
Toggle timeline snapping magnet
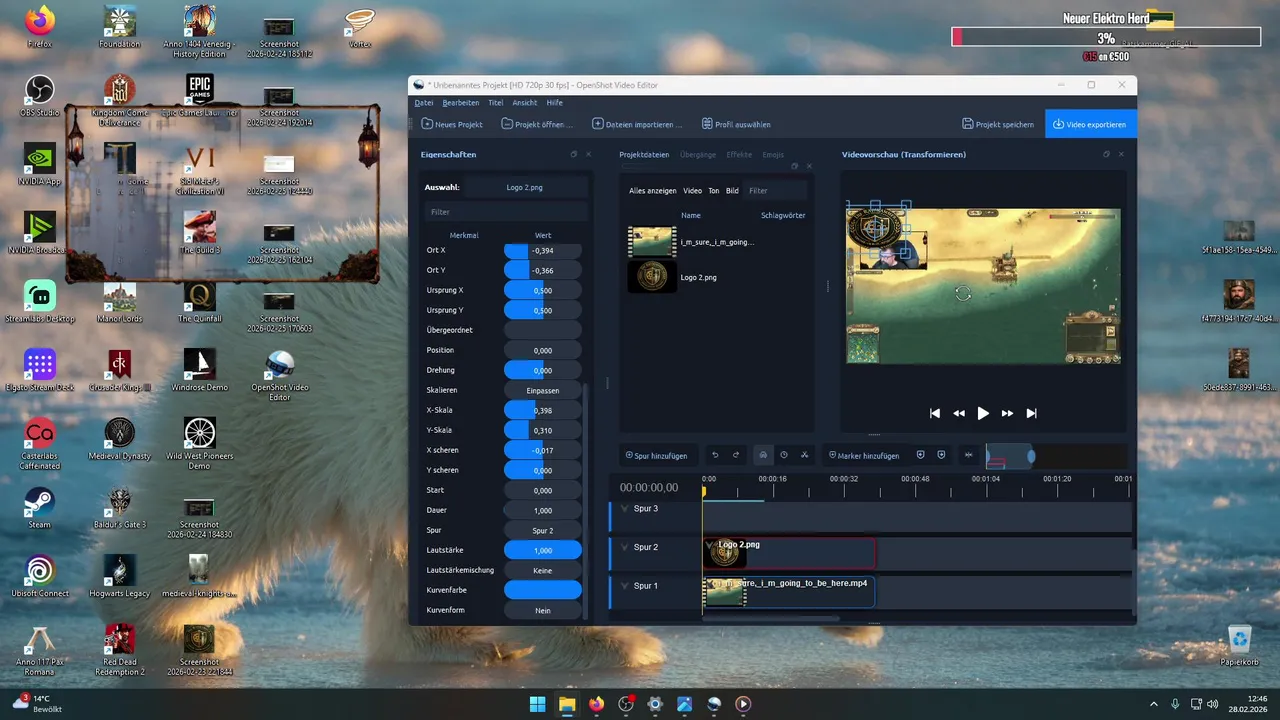click(762, 455)
